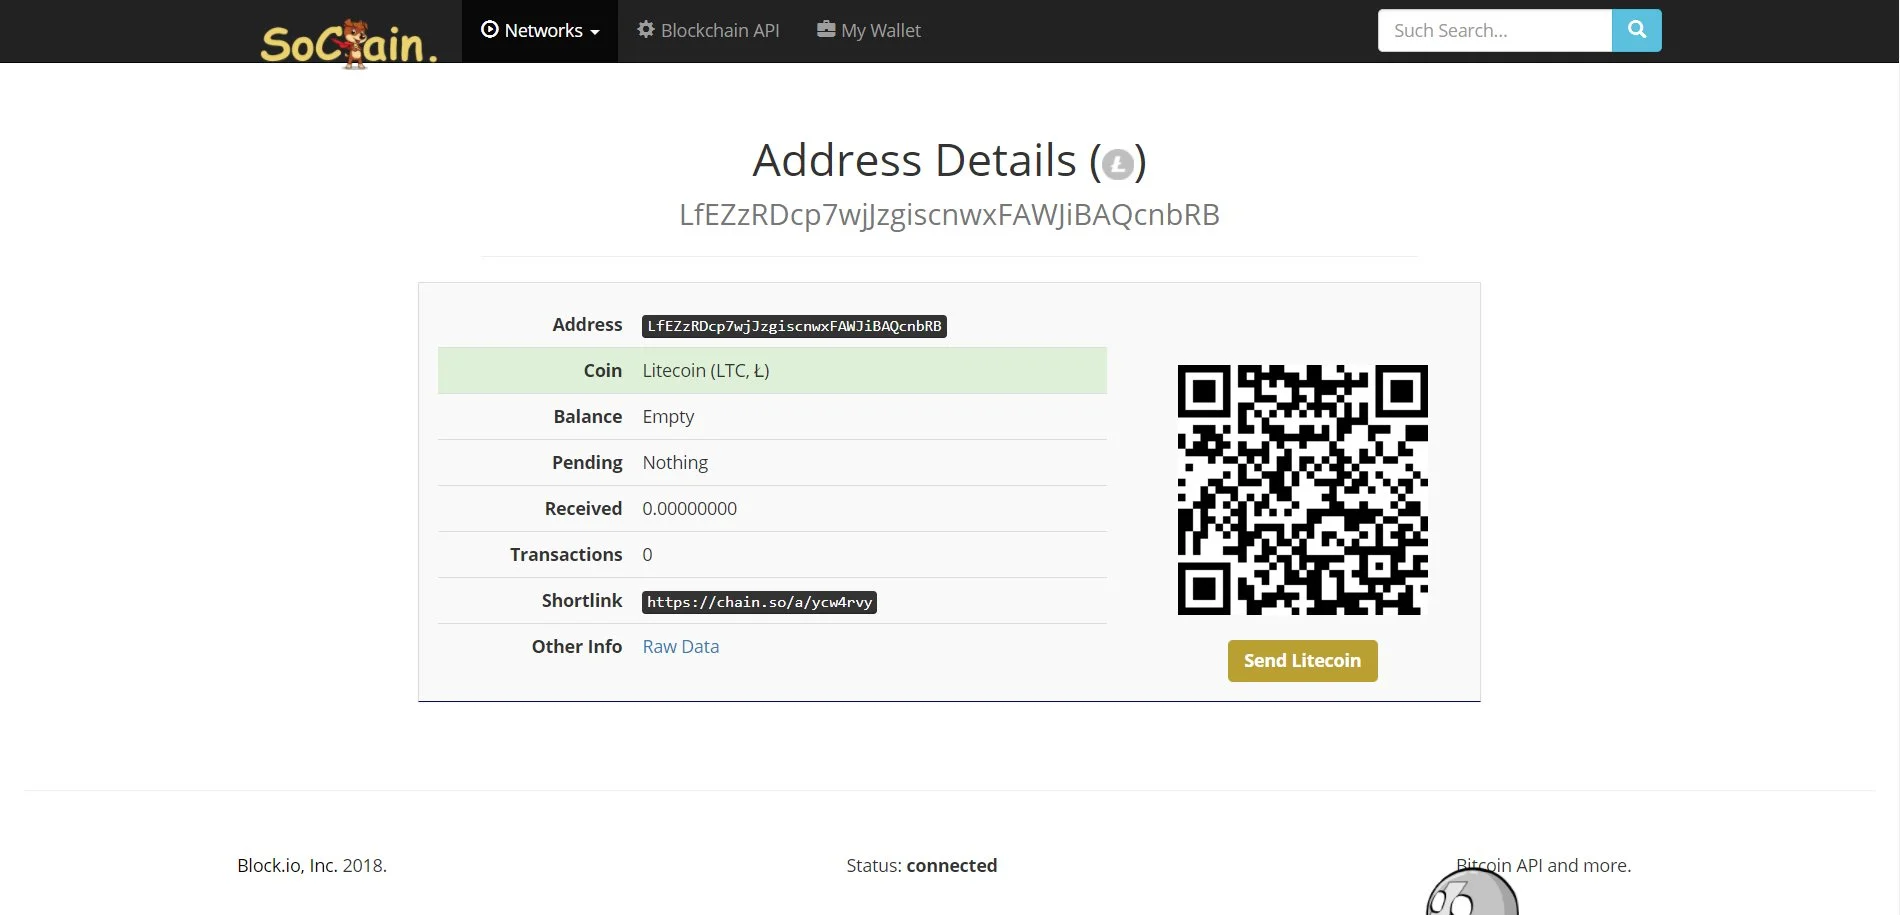Image resolution: width=1900 pixels, height=915 pixels.
Task: Click the shortlink chain.so/a/ycw4rvy badge
Action: pyautogui.click(x=759, y=602)
